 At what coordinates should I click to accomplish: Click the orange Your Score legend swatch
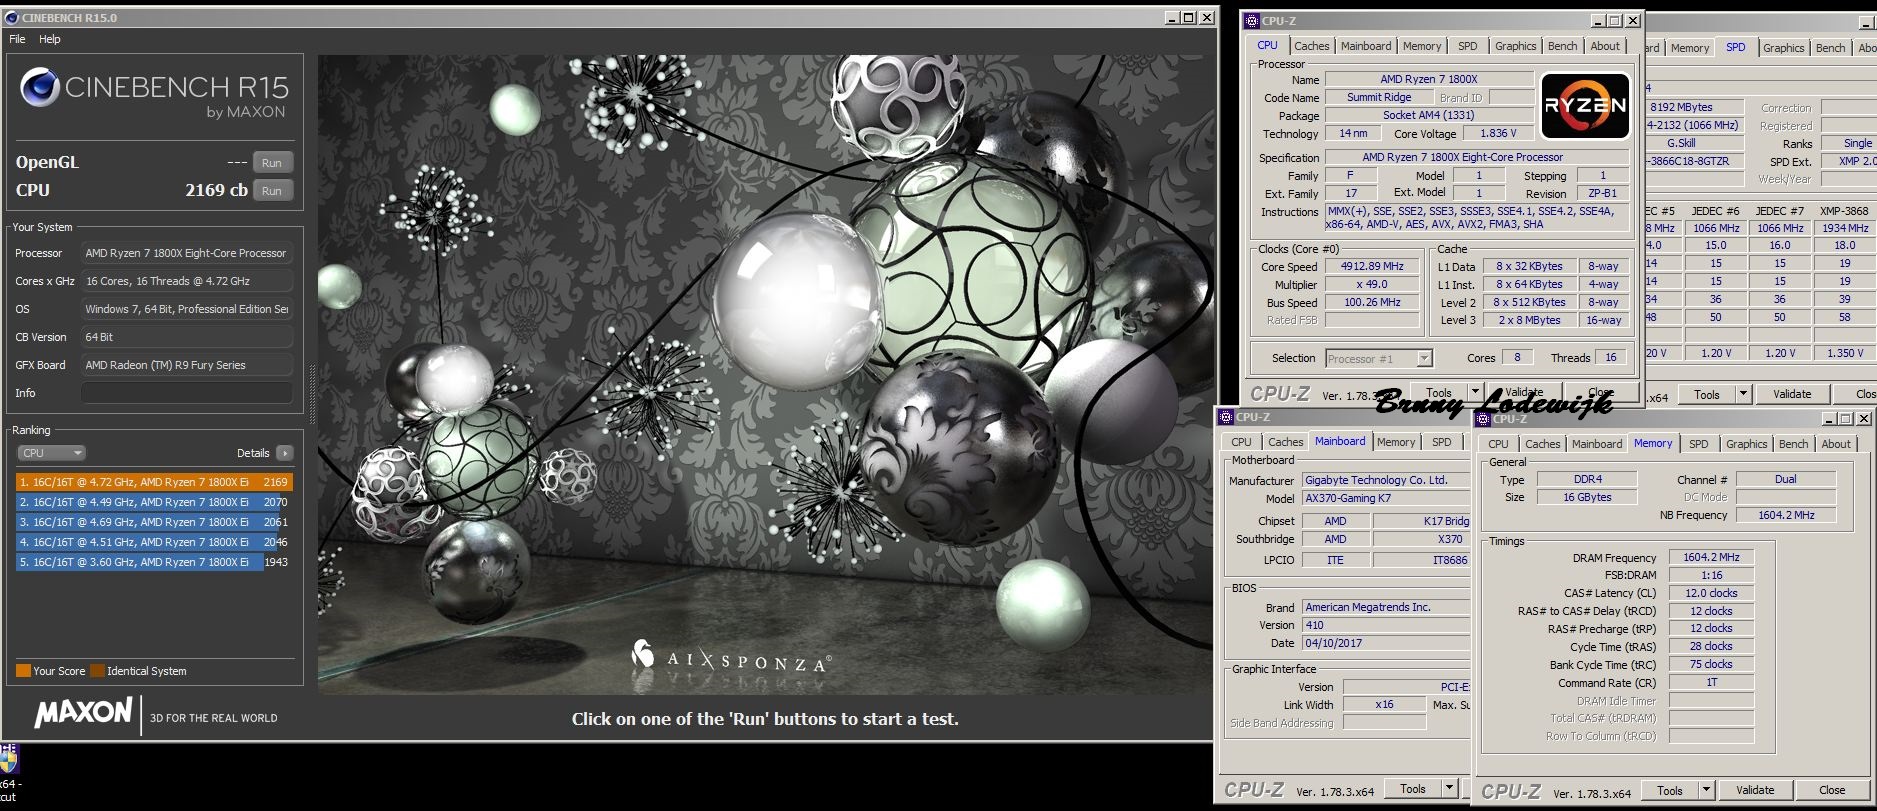click(x=23, y=671)
